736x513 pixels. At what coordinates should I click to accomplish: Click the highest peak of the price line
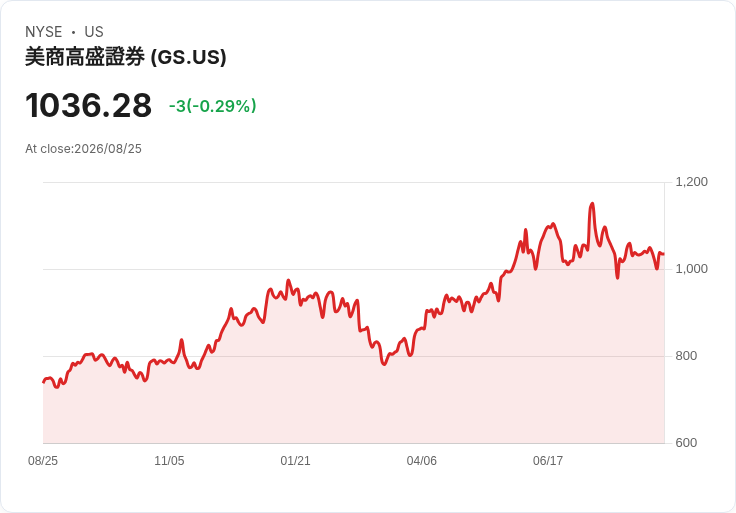(x=592, y=204)
